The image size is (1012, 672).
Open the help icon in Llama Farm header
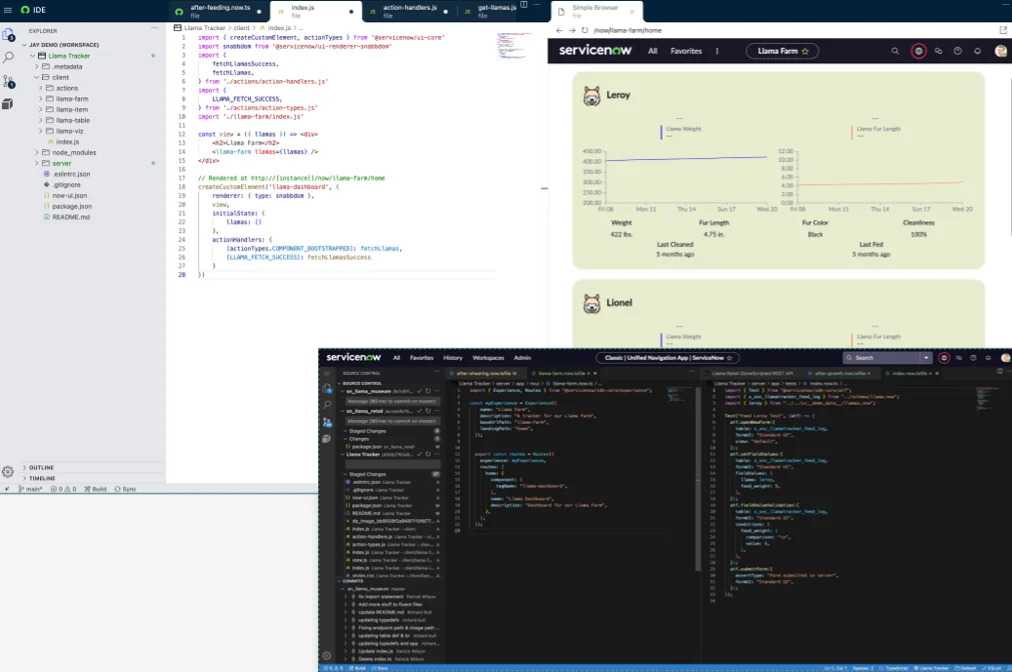[957, 51]
